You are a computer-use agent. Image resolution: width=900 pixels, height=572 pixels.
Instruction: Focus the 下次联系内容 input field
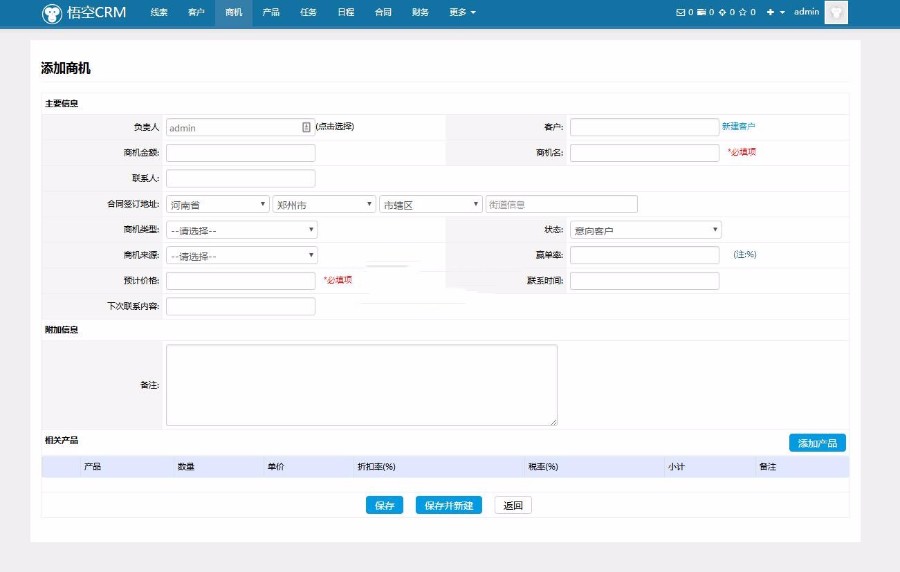[240, 306]
